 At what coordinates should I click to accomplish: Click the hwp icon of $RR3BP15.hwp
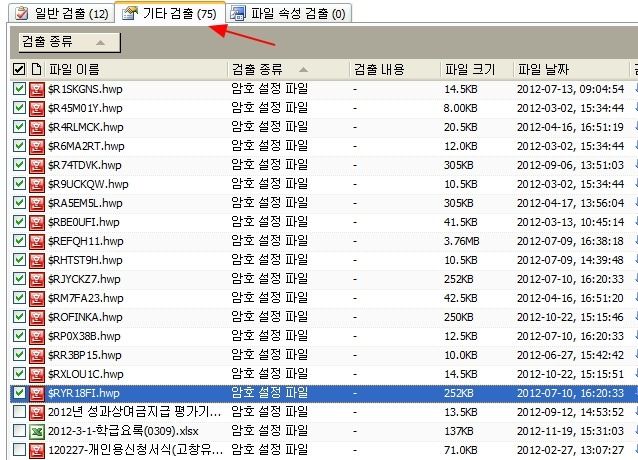[37, 355]
